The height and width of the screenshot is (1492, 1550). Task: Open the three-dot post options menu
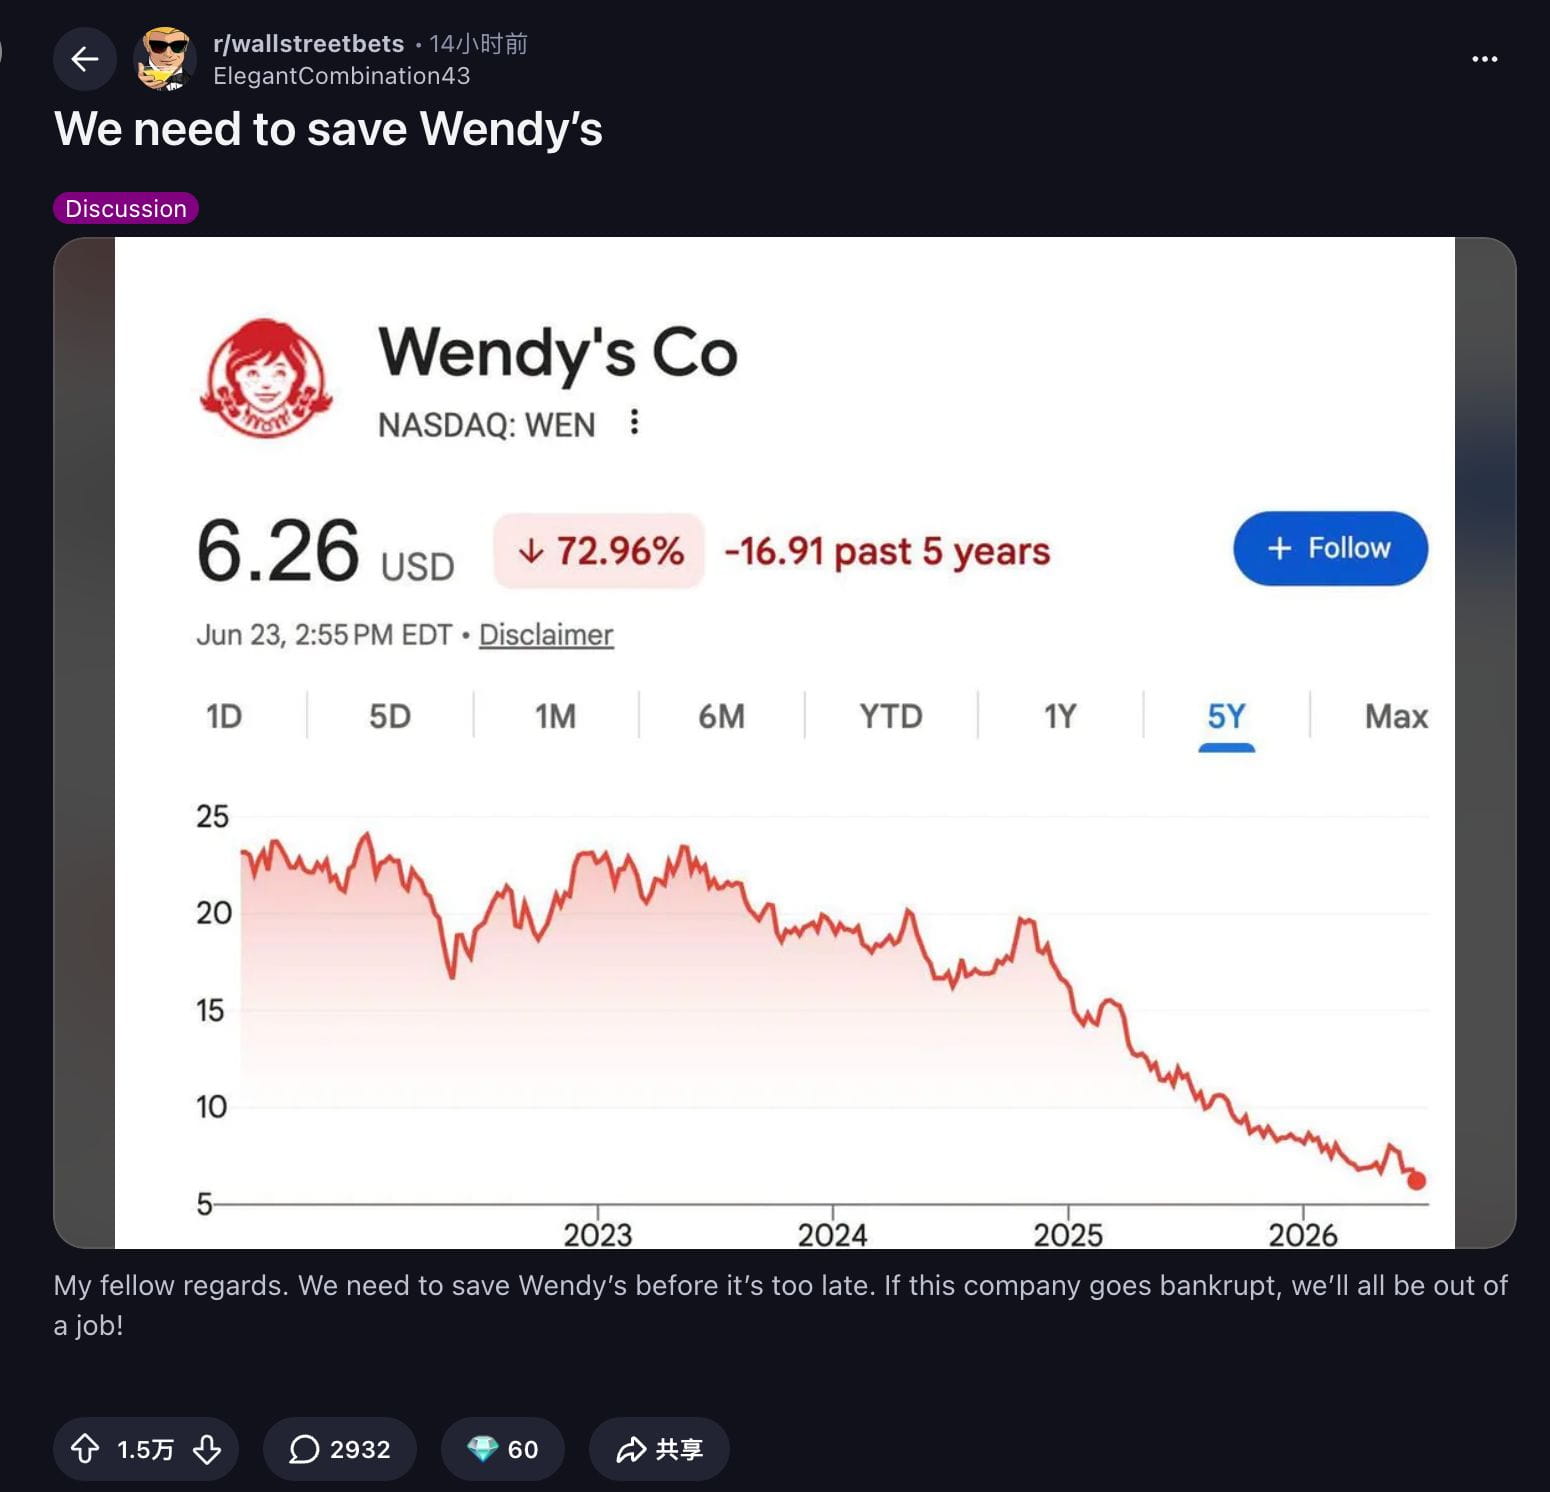click(1484, 59)
